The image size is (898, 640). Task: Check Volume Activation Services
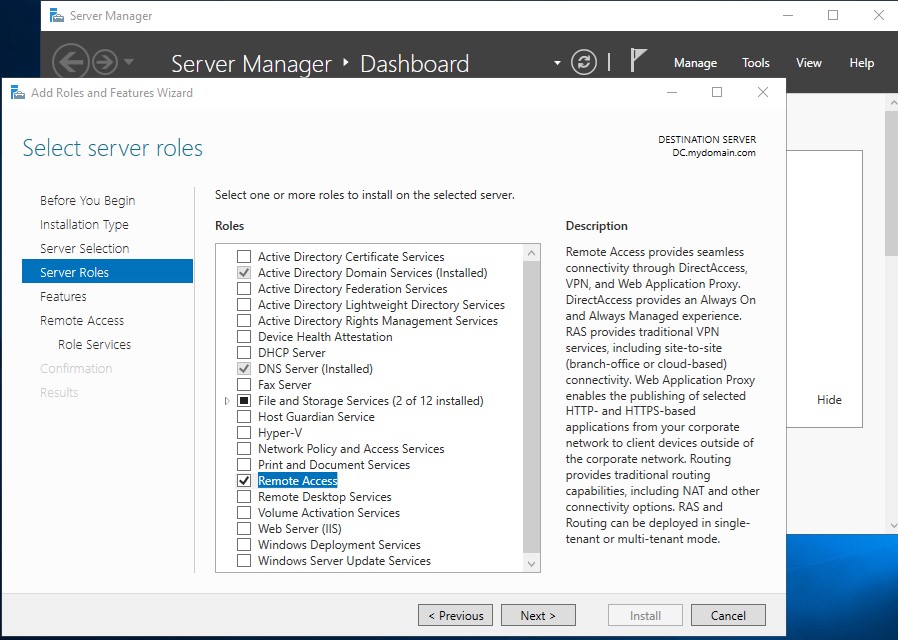click(244, 513)
